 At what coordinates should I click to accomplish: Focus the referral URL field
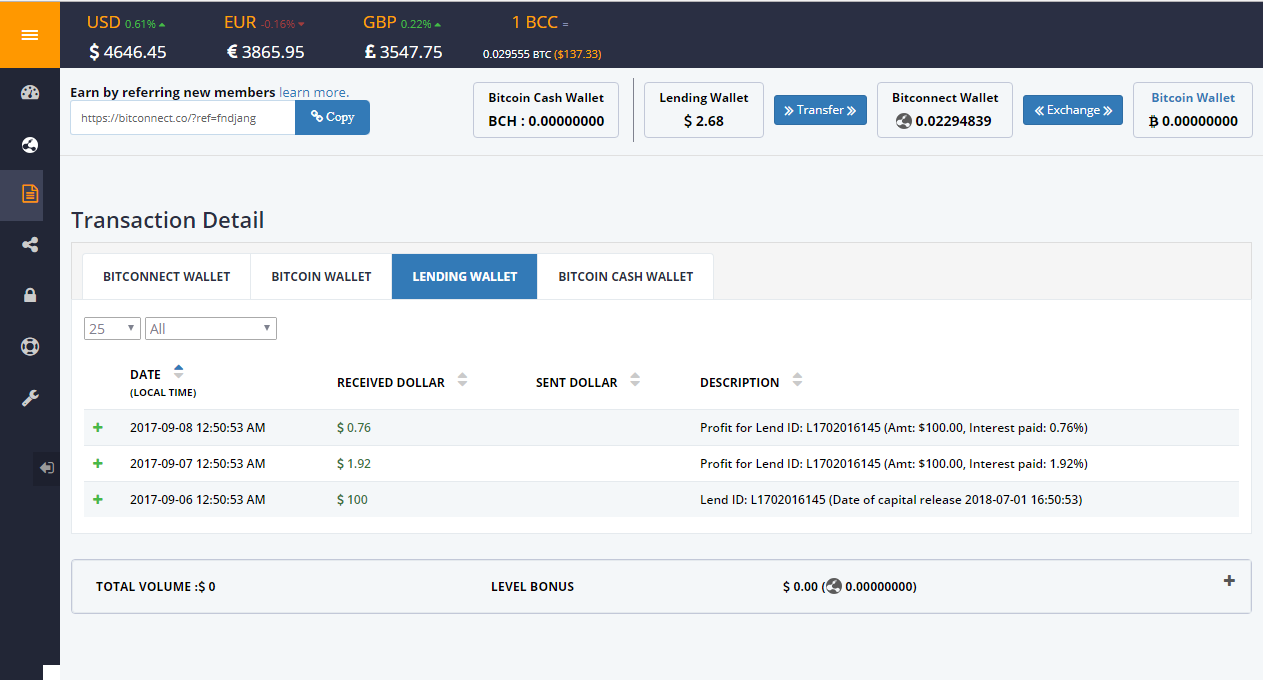pyautogui.click(x=183, y=117)
